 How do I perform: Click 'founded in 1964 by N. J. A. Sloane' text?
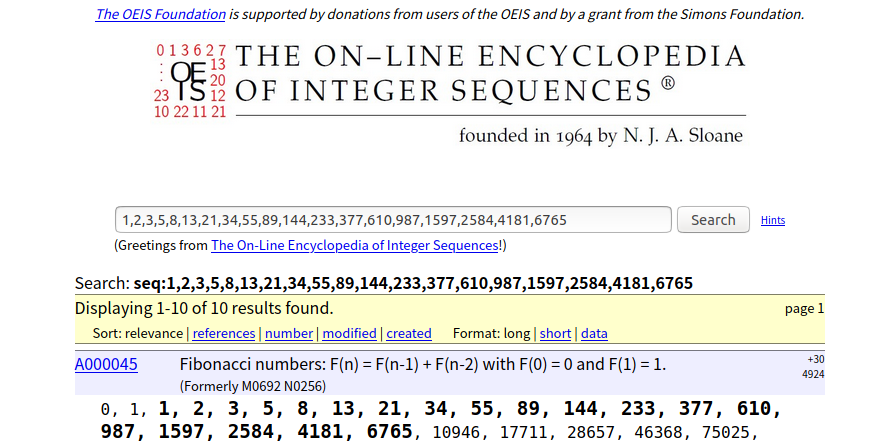point(601,136)
